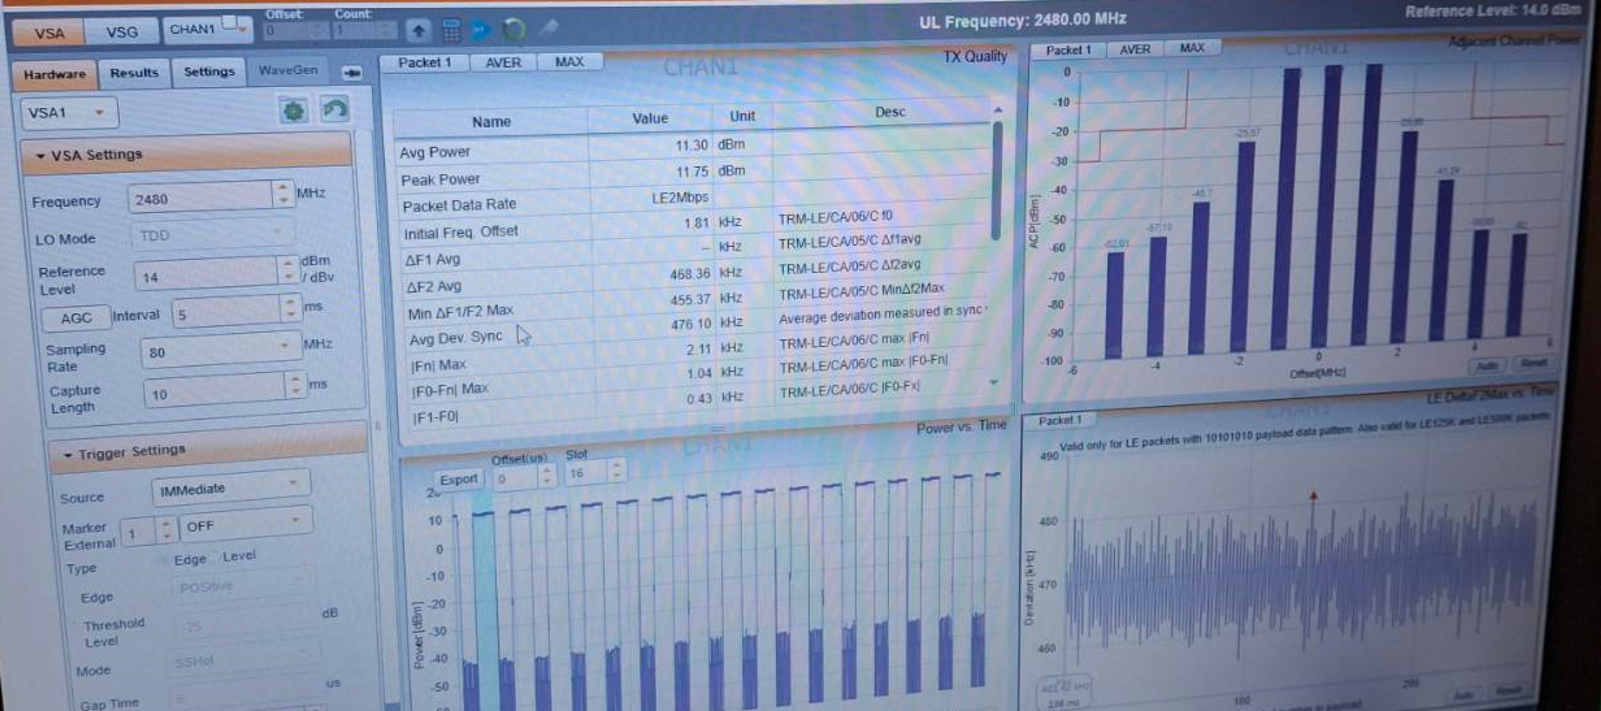
Task: Click the AGC button
Action: [76, 318]
